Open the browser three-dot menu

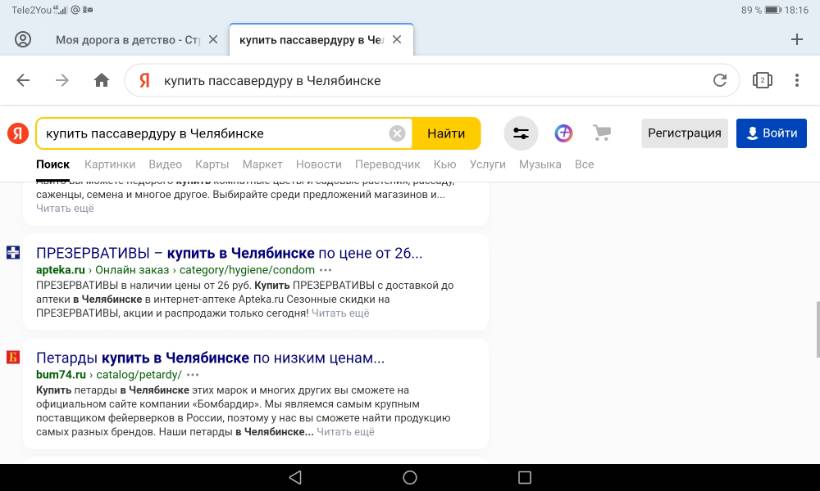point(797,81)
